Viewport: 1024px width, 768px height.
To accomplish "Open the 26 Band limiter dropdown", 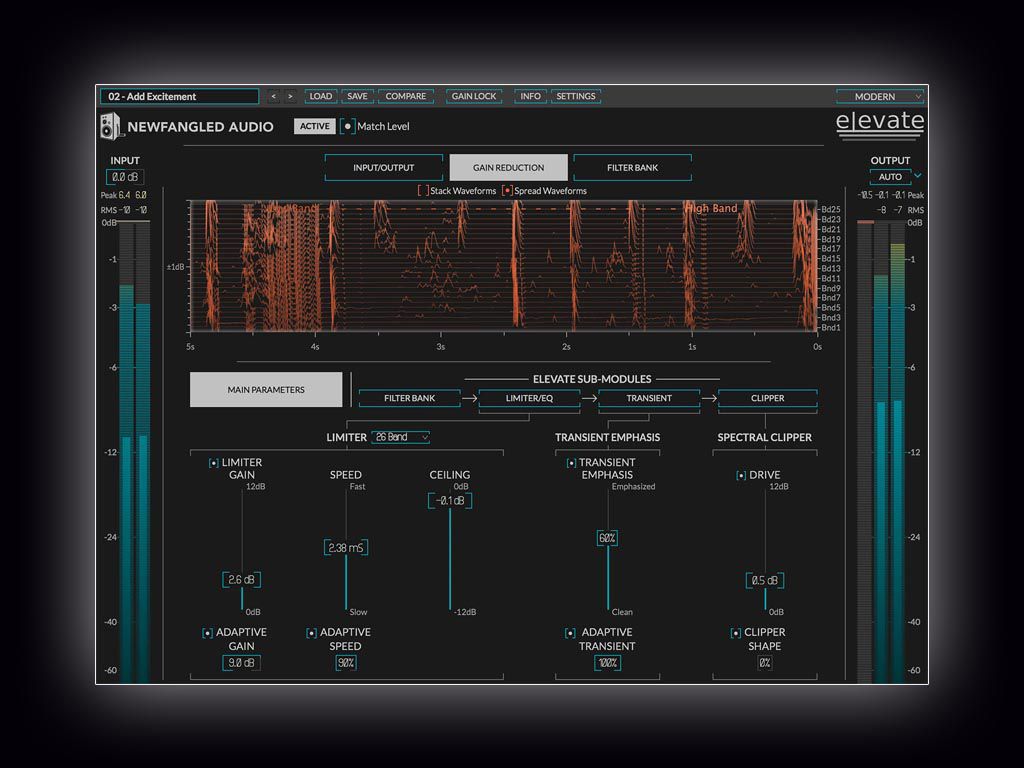I will coord(400,437).
